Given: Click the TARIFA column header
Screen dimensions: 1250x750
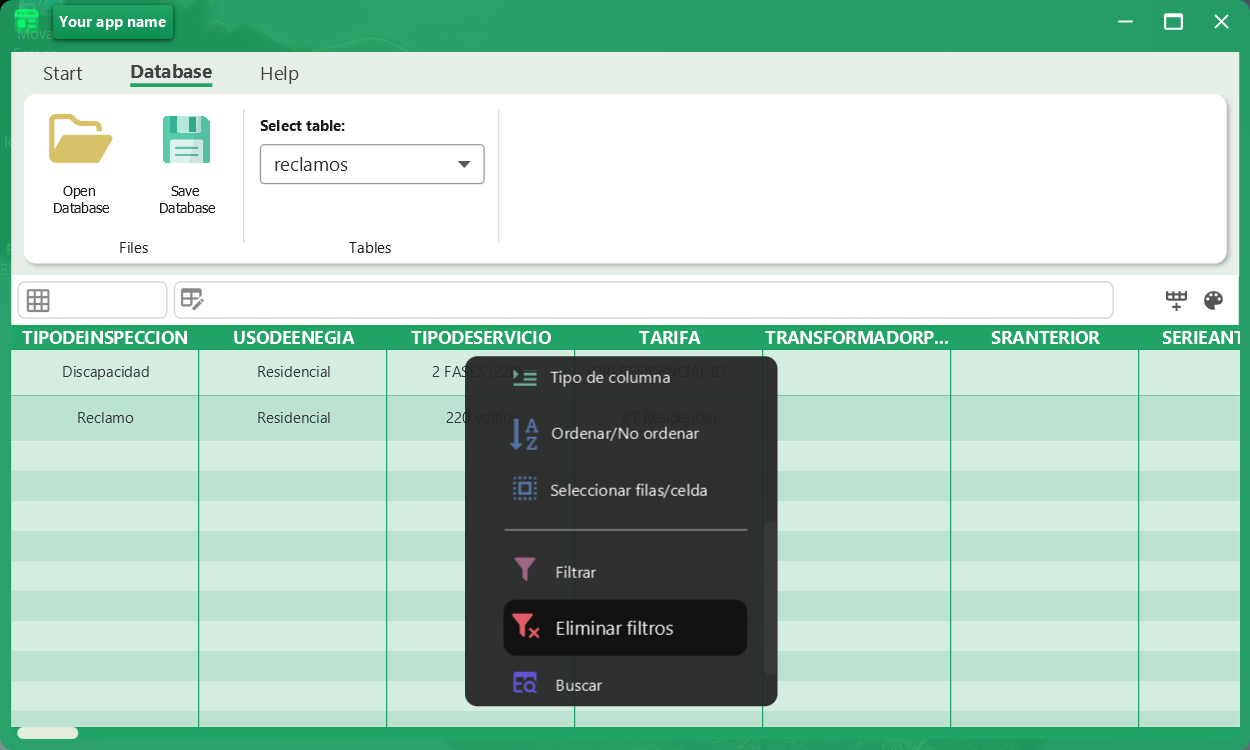Looking at the screenshot, I should pyautogui.click(x=669, y=338).
